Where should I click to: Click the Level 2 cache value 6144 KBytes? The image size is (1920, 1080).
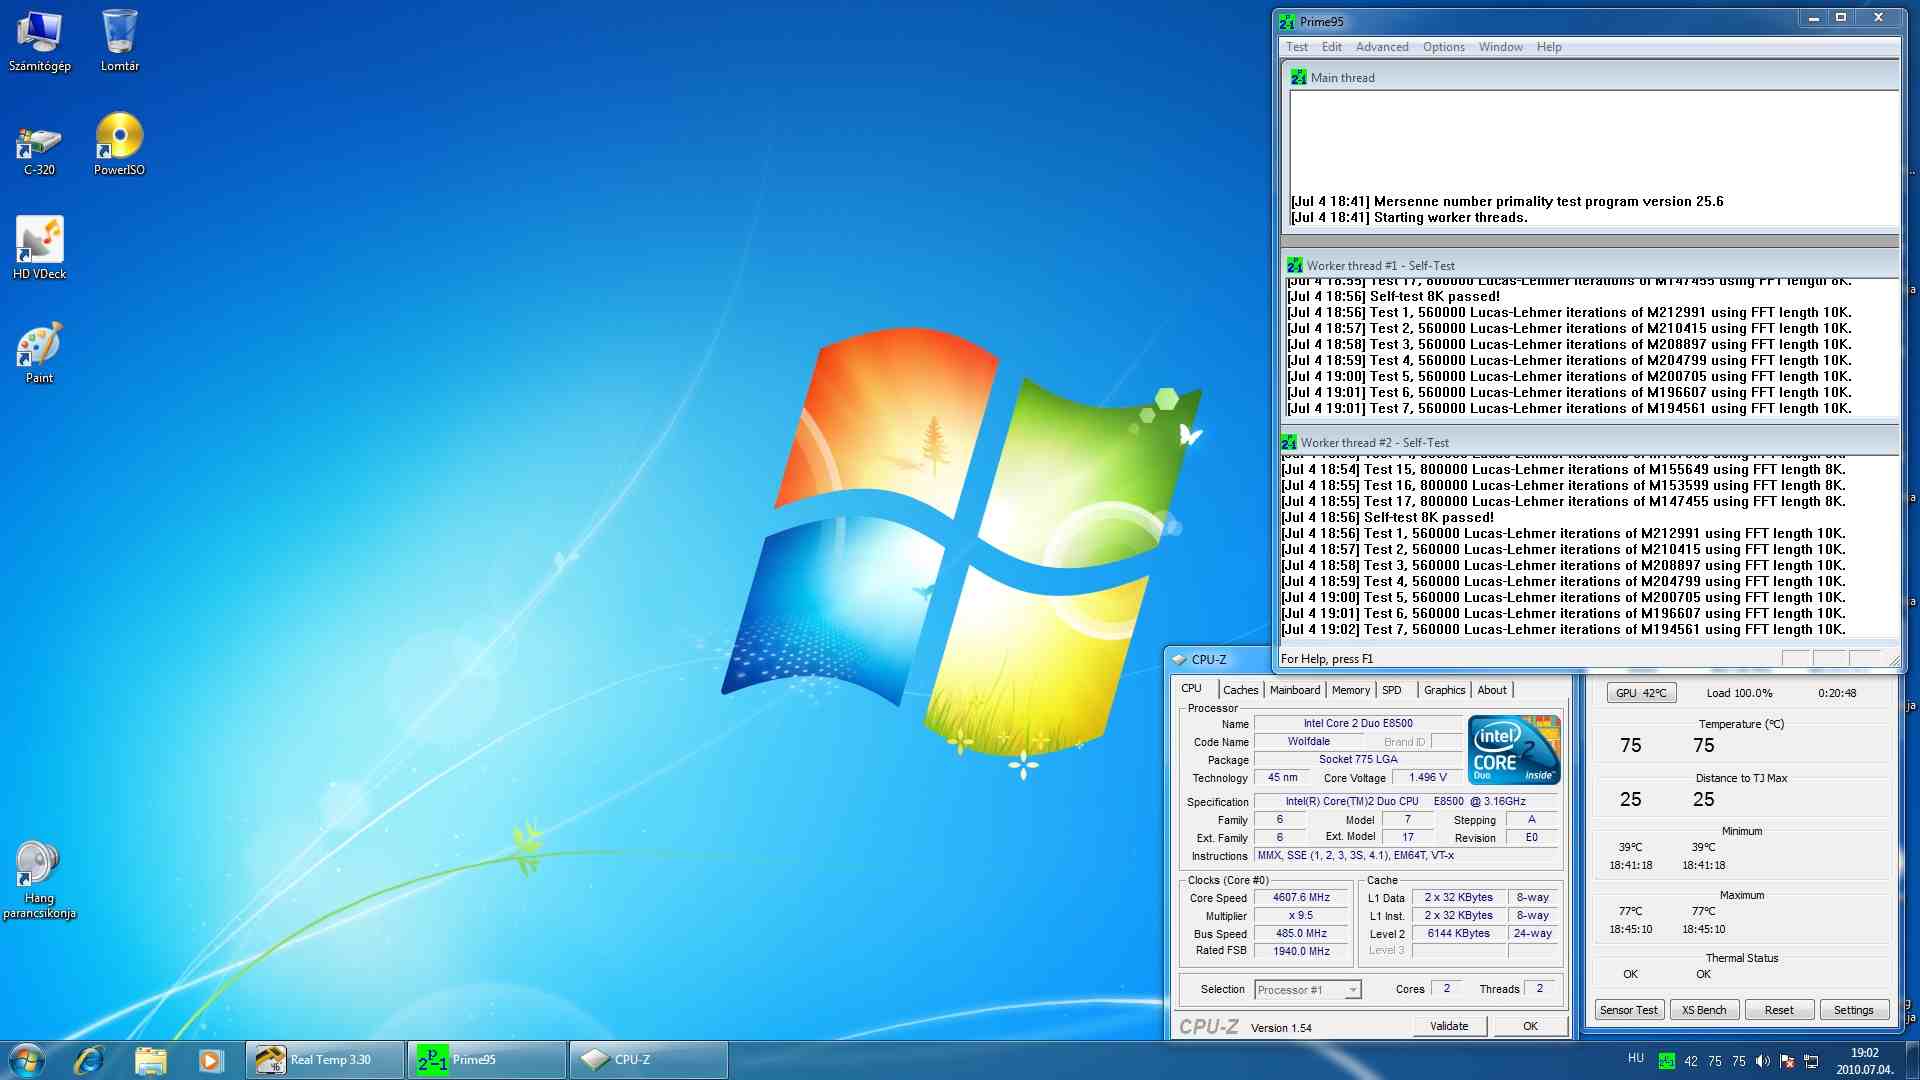coord(1458,934)
